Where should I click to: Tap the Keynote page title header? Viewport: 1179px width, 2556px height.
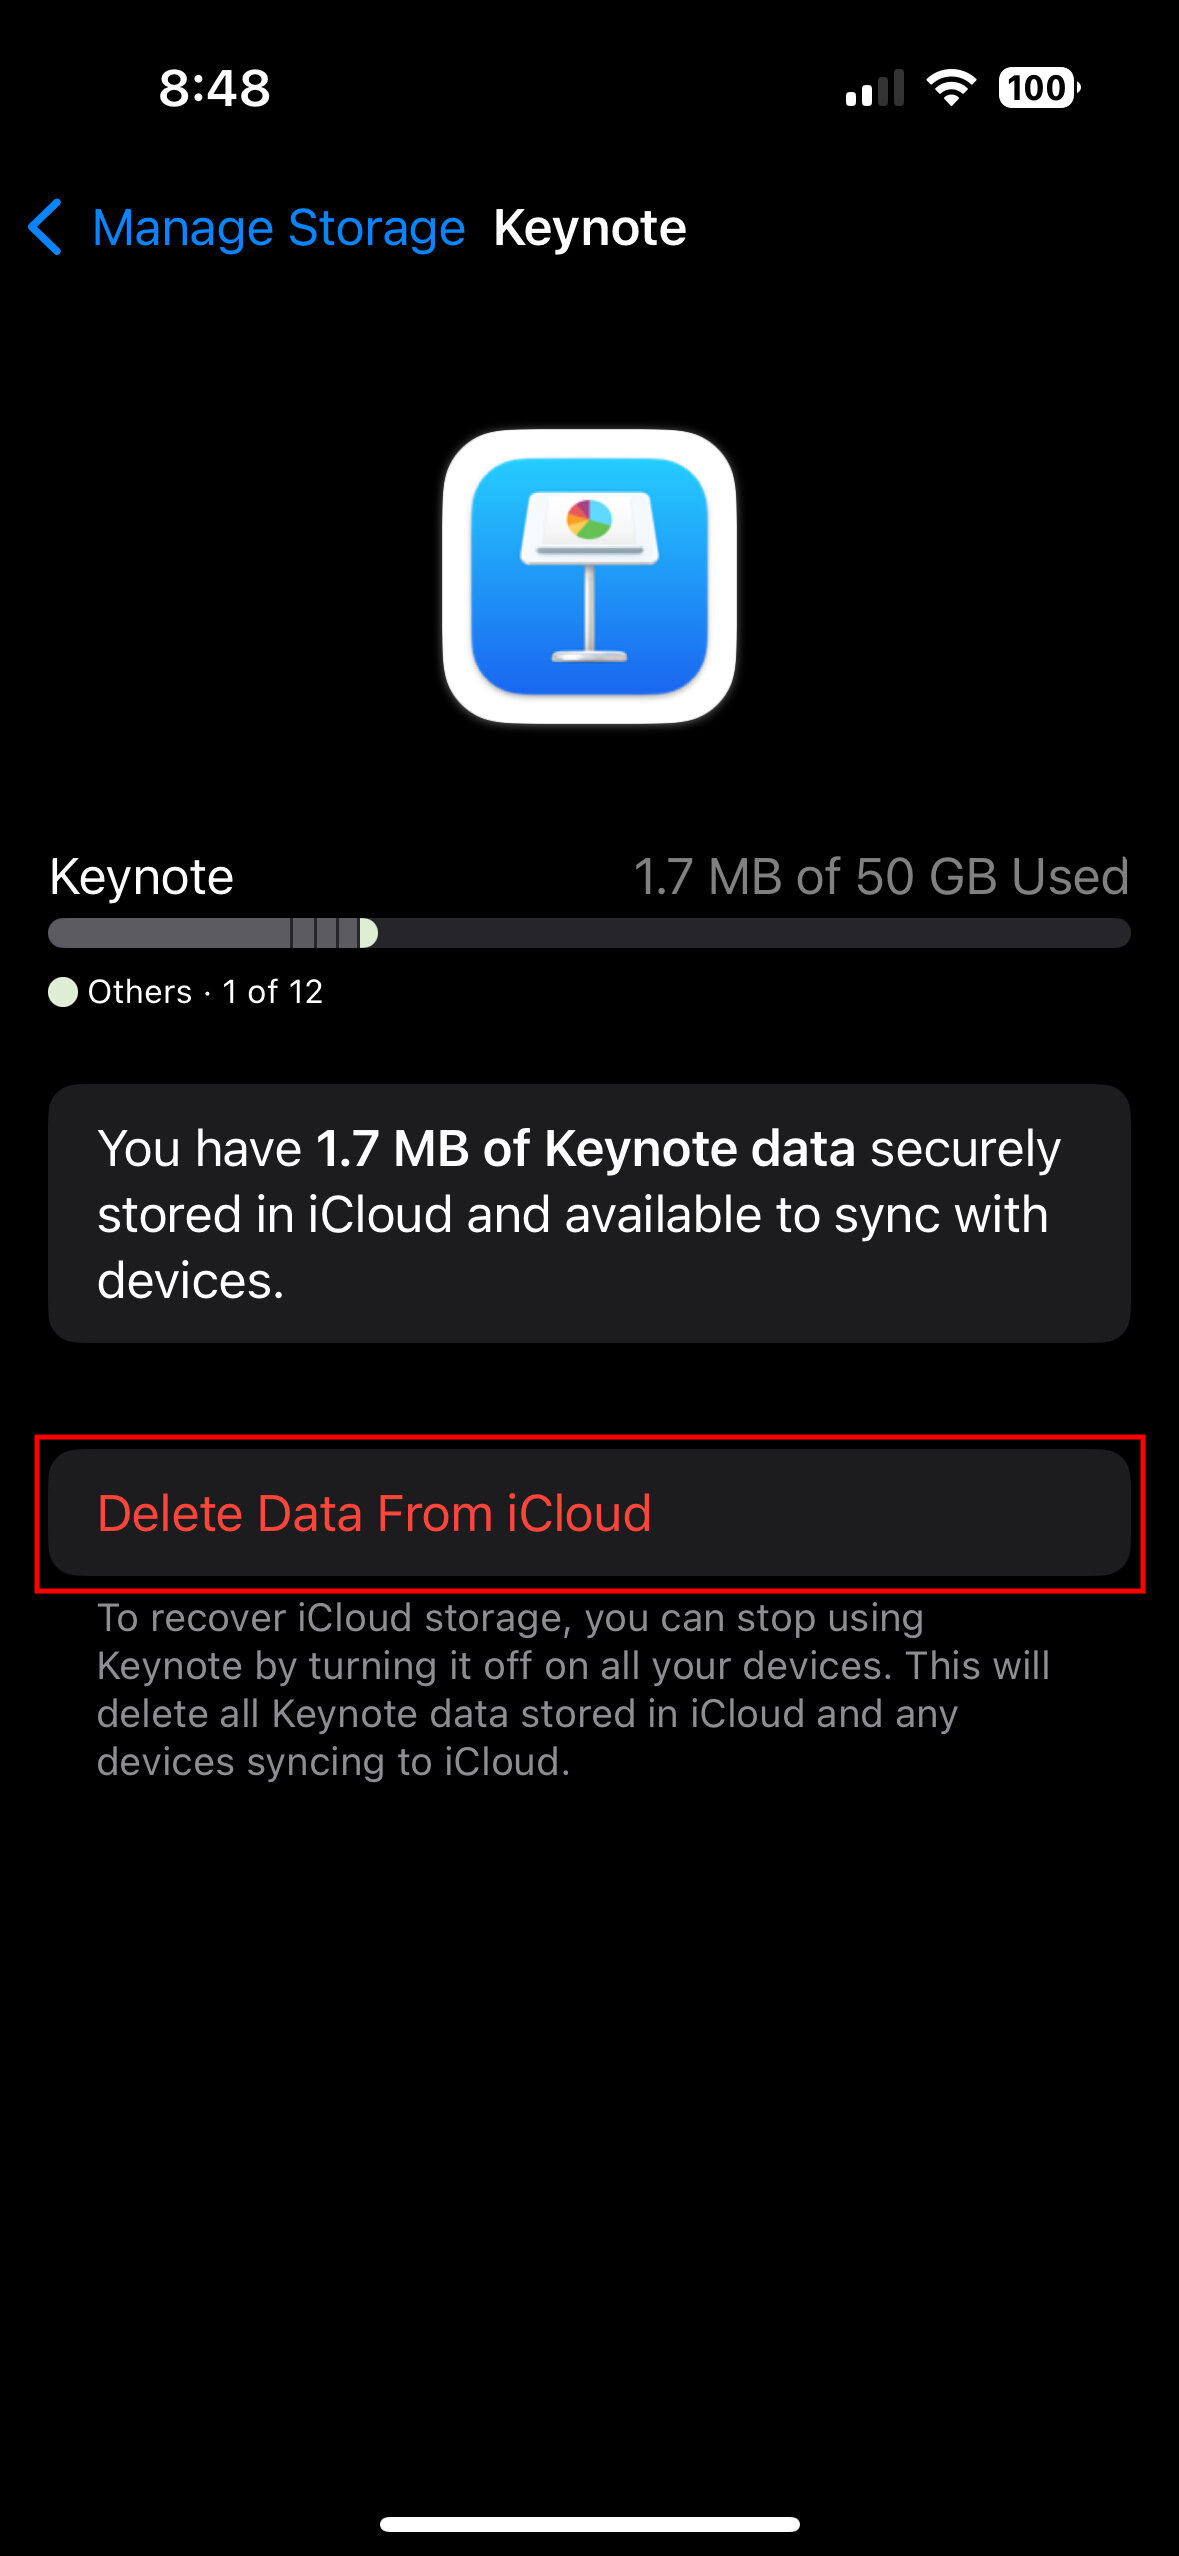coord(589,228)
